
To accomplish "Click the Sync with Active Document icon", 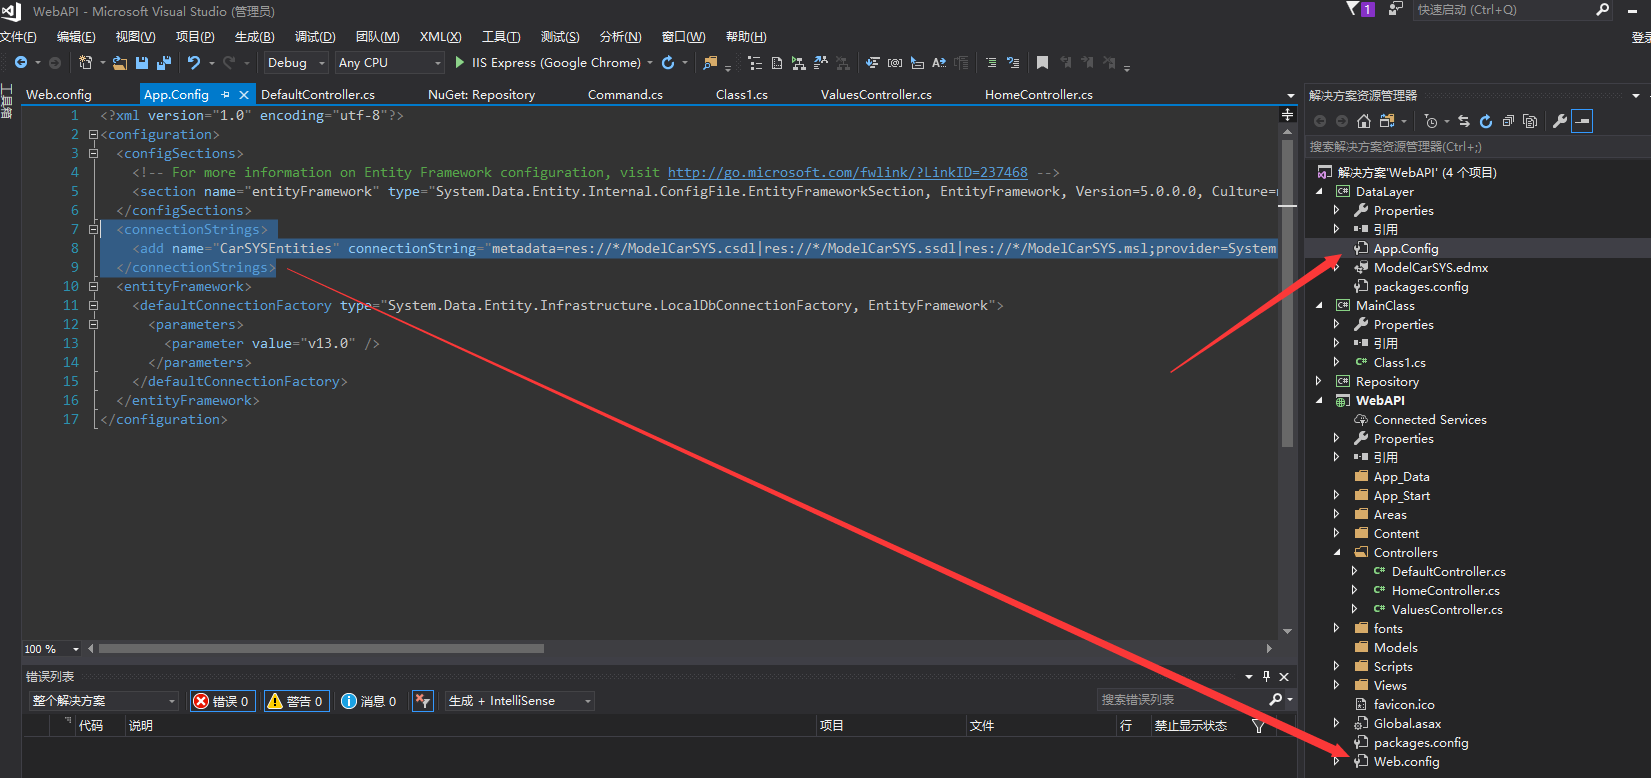I will pos(1464,121).
